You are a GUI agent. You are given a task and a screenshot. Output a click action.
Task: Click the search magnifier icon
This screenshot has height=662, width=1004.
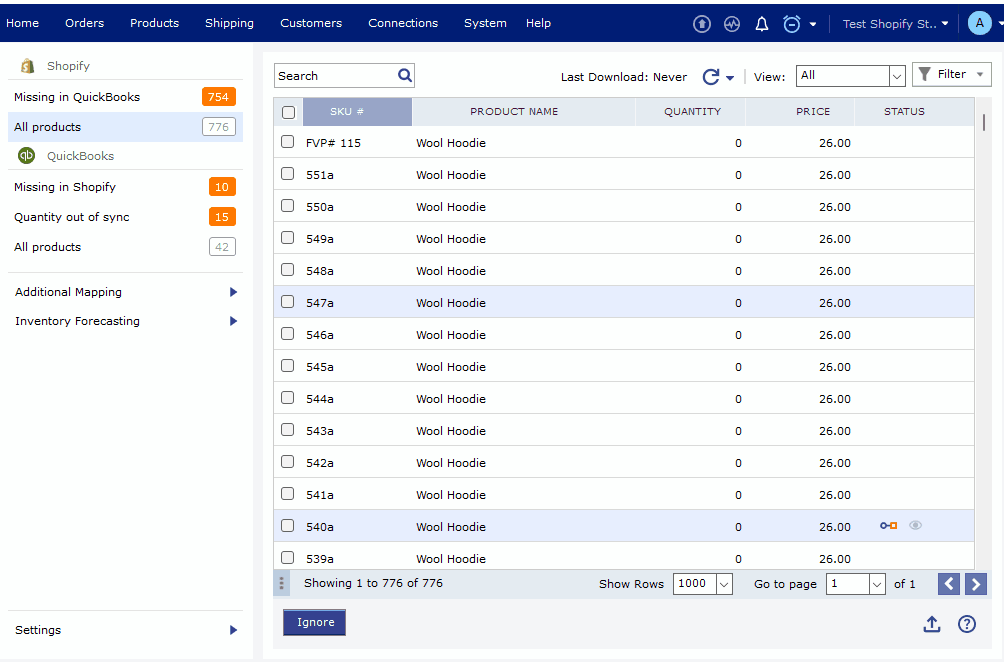click(x=405, y=75)
